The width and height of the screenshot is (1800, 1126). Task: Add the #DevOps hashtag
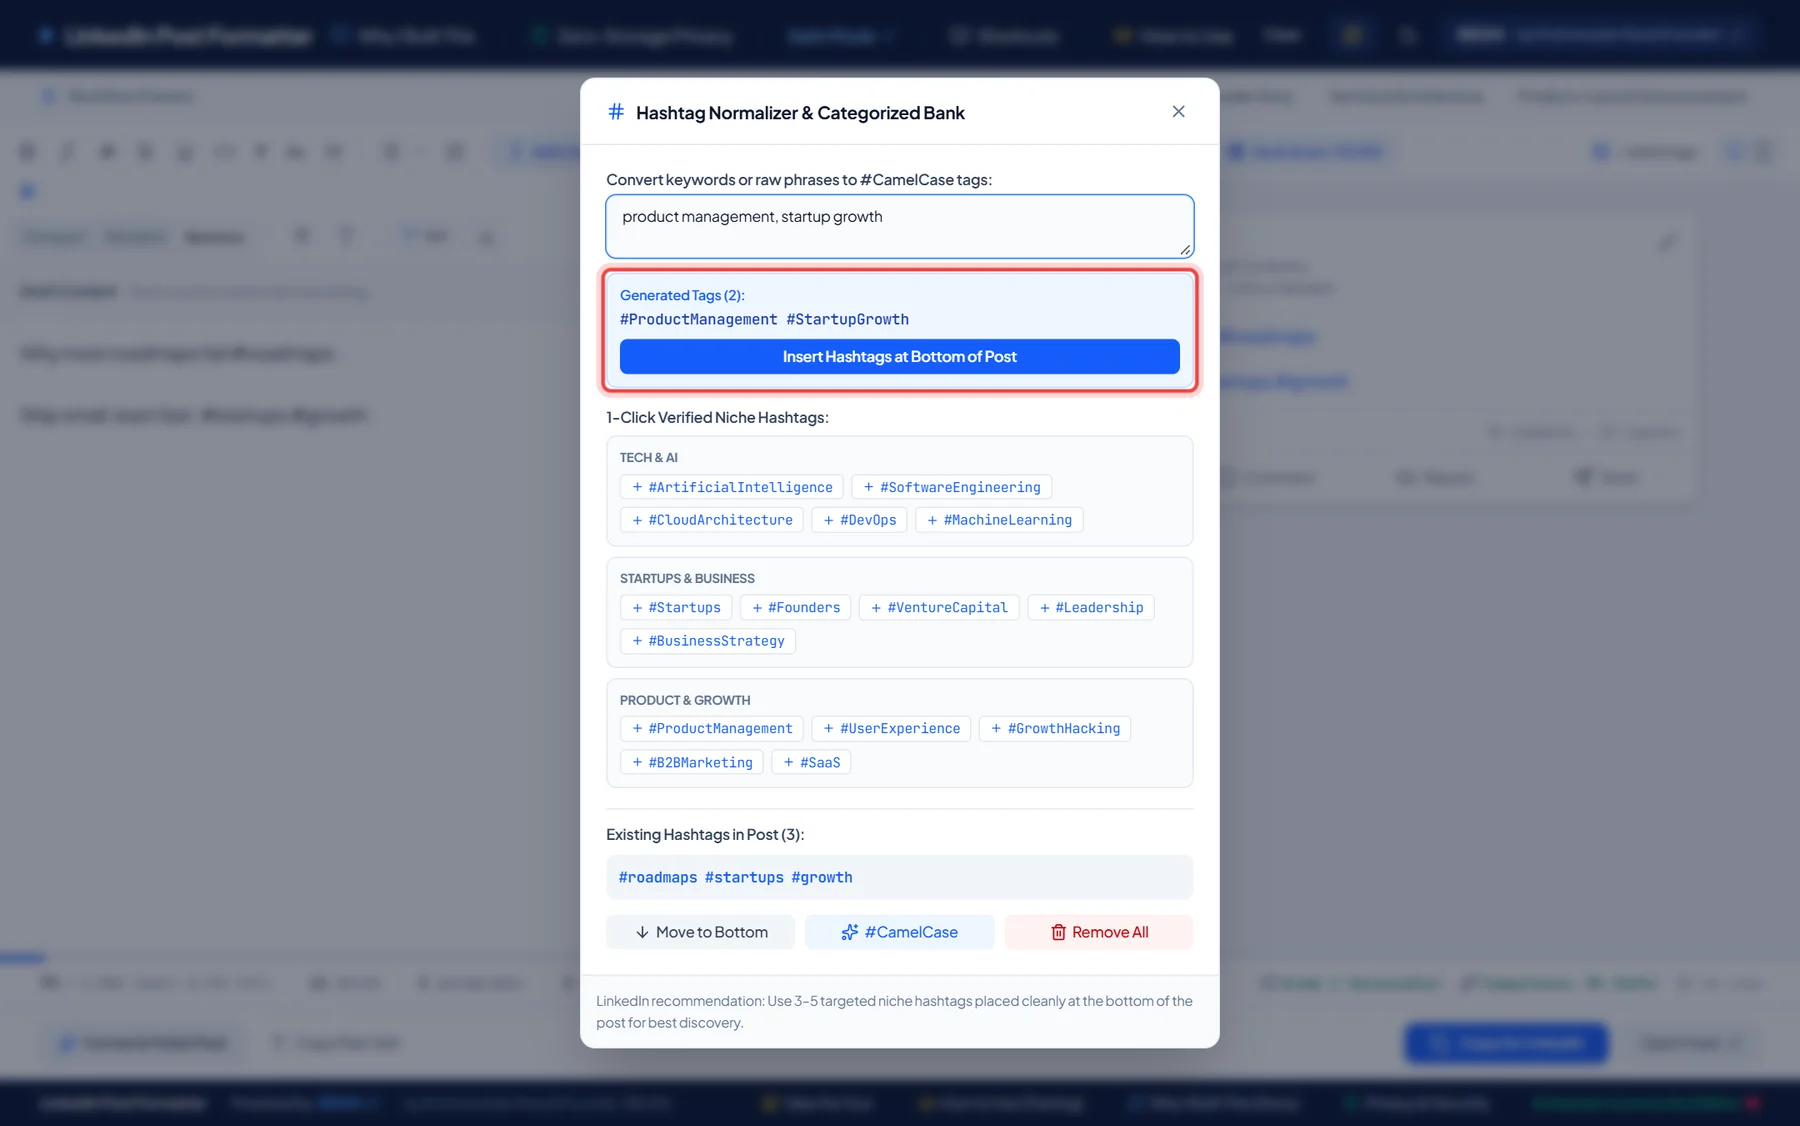tap(859, 520)
